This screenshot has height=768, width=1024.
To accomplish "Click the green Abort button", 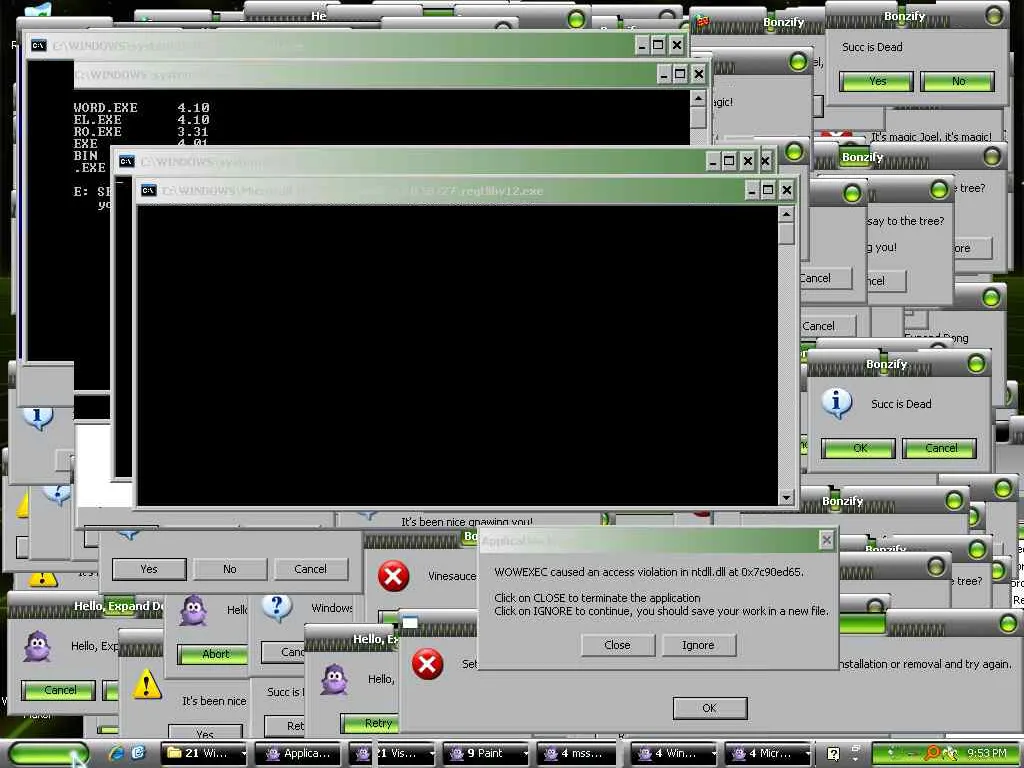I will click(213, 654).
